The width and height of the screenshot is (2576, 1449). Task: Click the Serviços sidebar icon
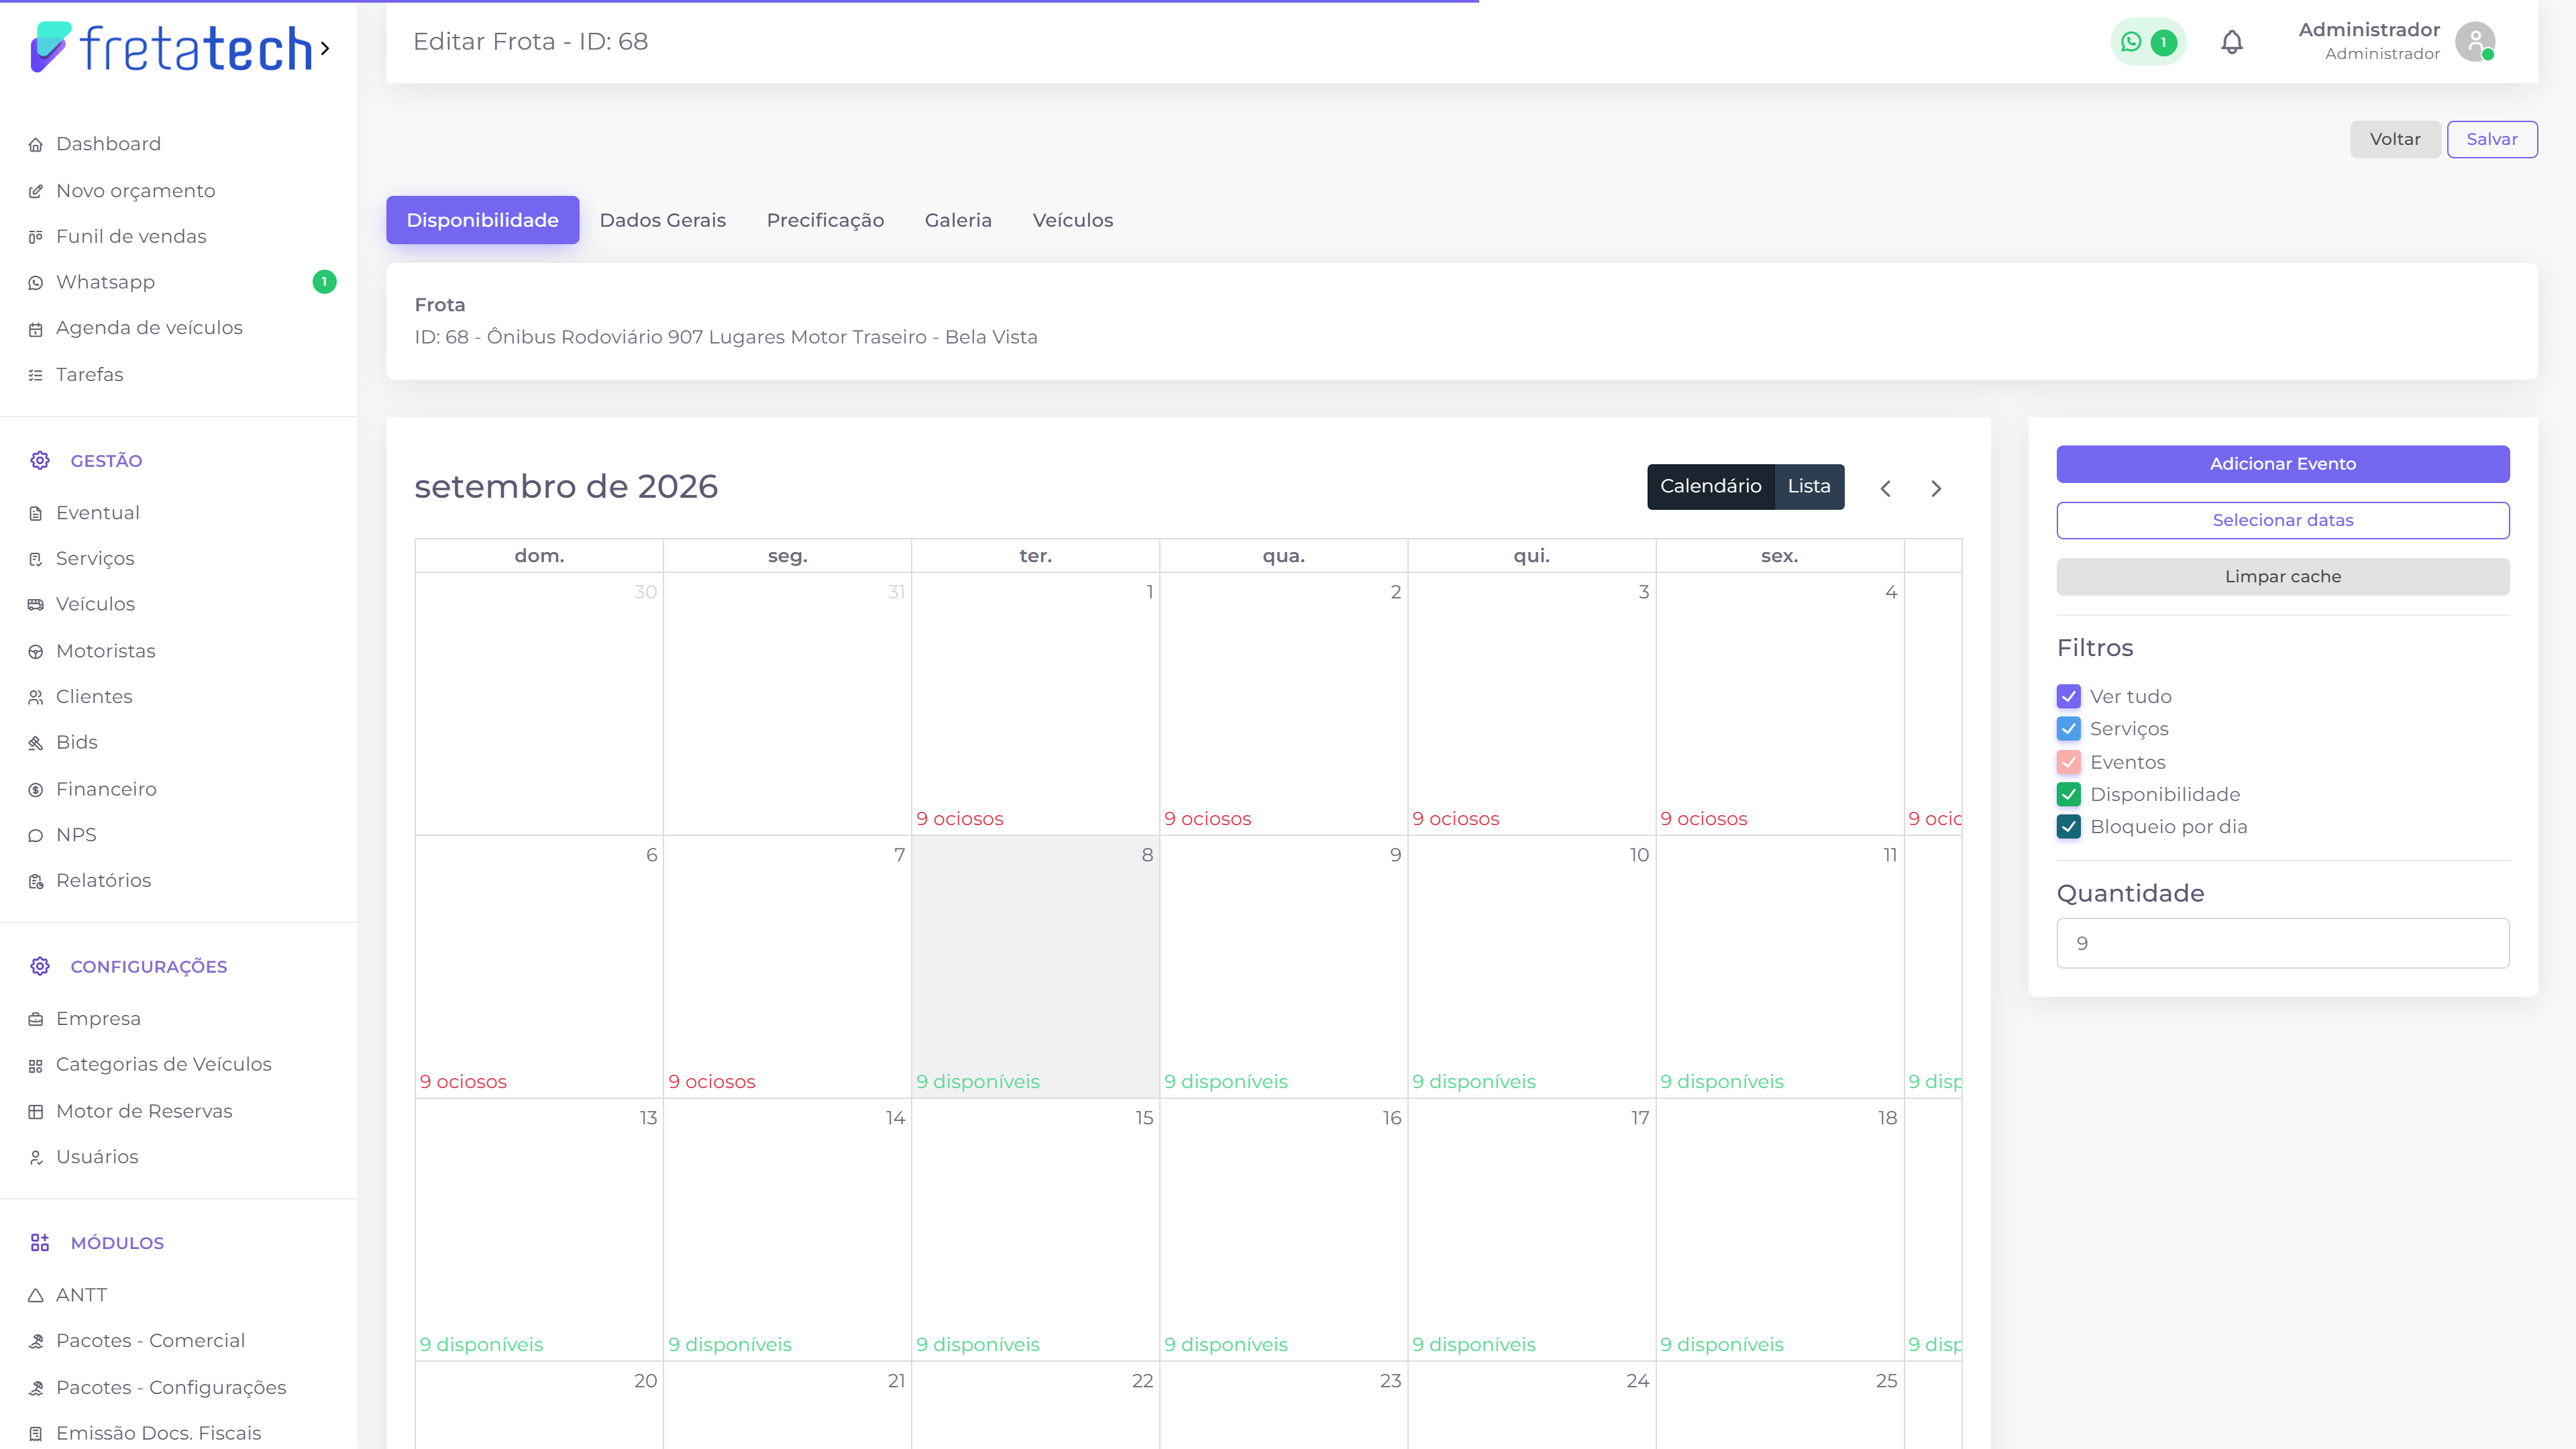[x=36, y=559]
